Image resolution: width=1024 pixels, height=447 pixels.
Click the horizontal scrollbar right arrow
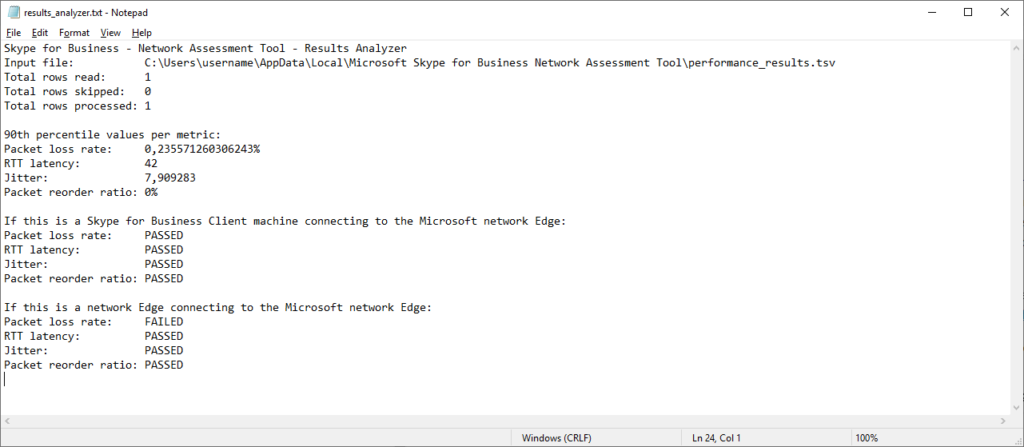pyautogui.click(x=1002, y=422)
